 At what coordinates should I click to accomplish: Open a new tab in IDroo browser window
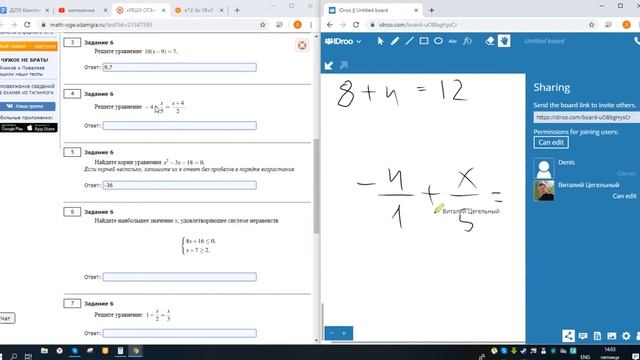pos(431,10)
